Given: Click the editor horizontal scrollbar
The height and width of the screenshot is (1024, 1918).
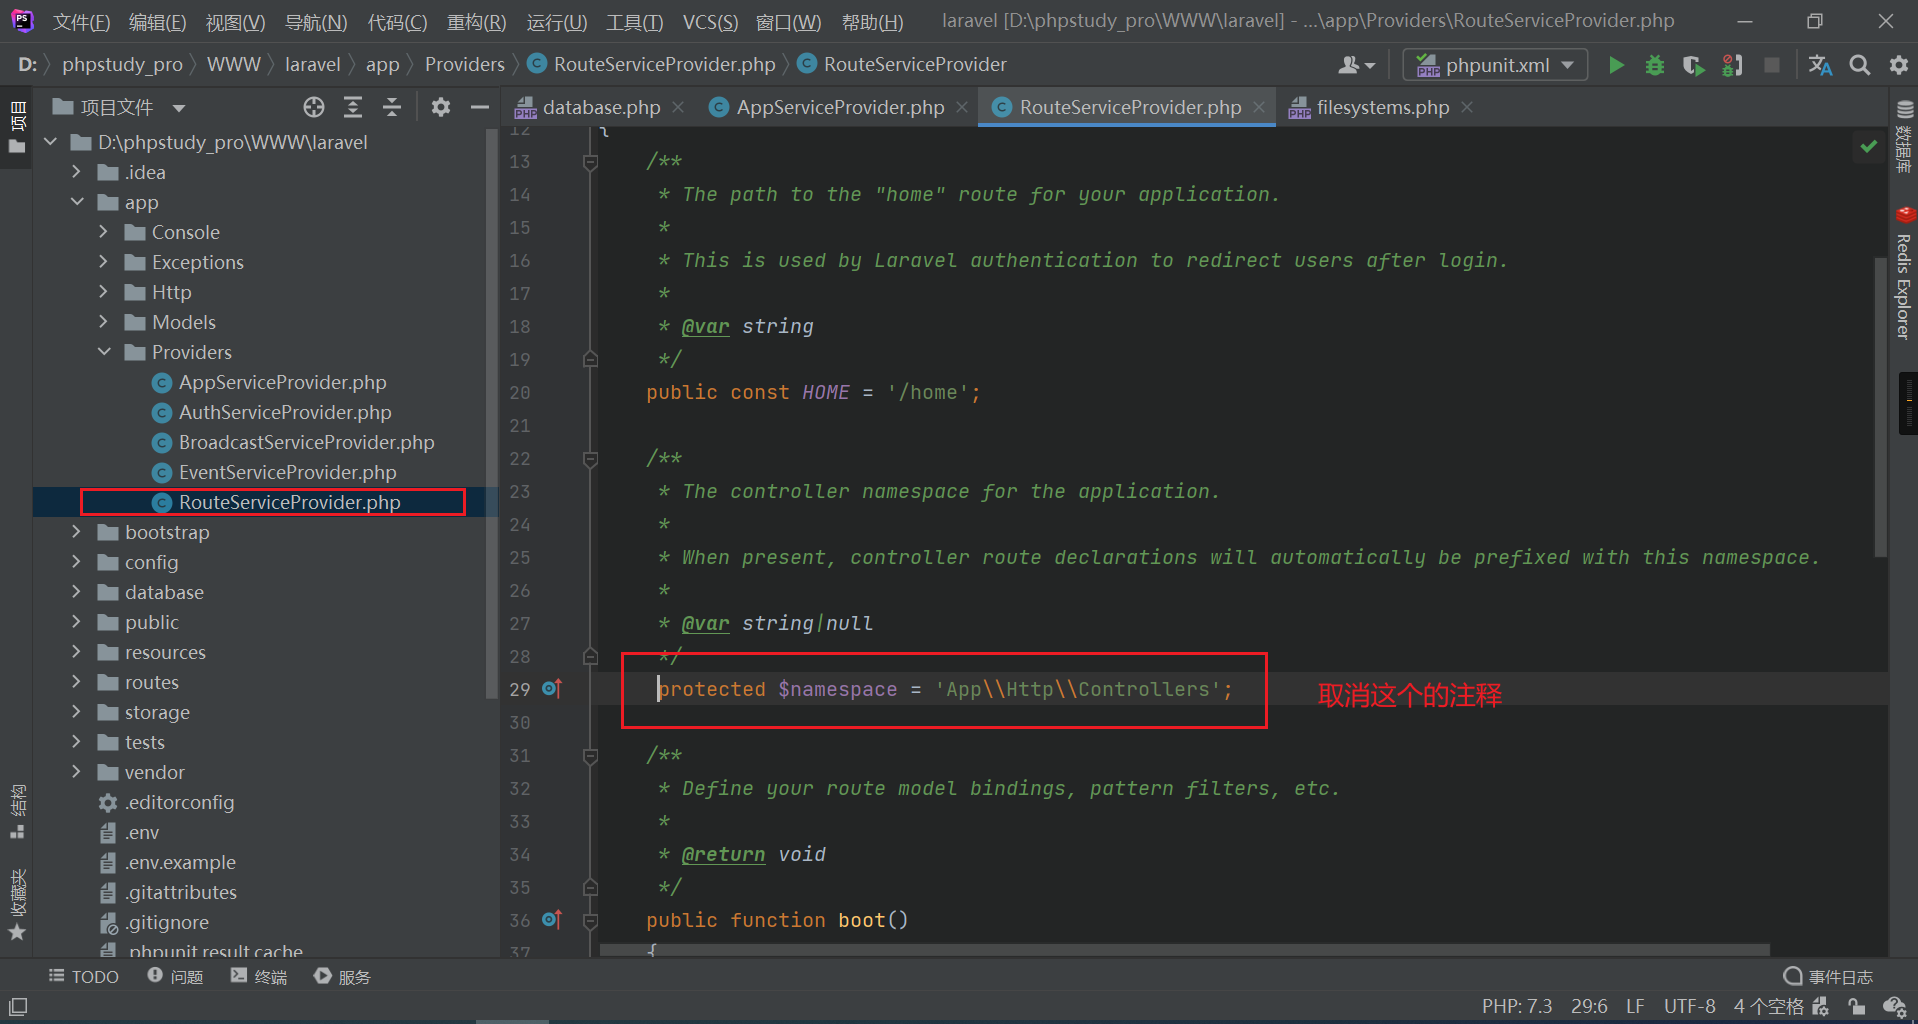Looking at the screenshot, I should 1185,949.
